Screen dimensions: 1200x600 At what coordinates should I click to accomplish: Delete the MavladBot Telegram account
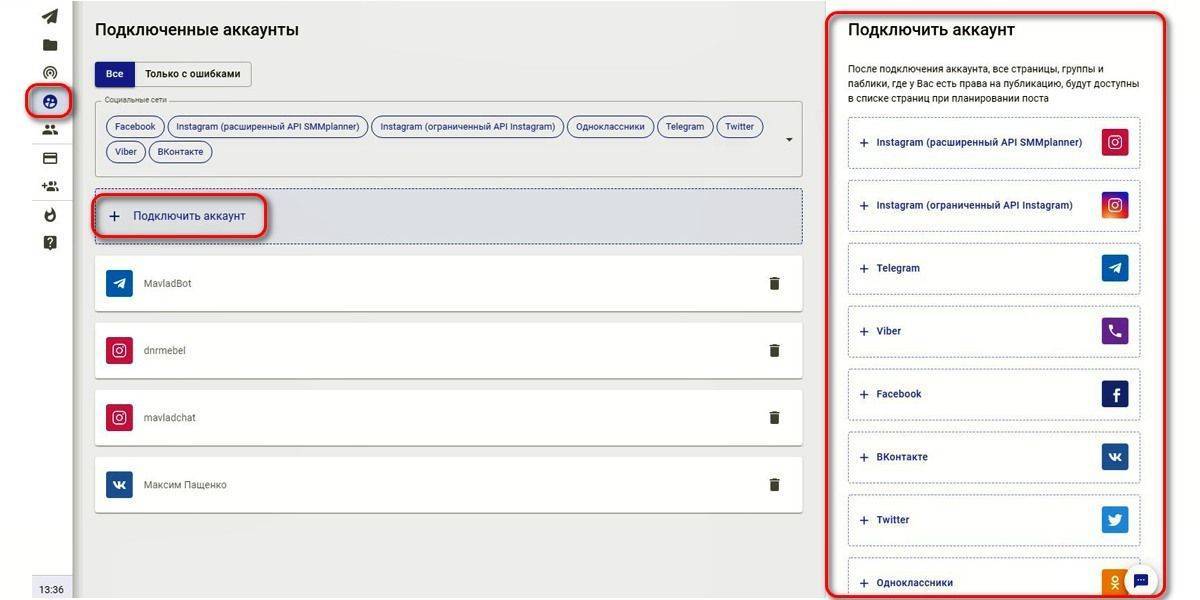coord(774,284)
